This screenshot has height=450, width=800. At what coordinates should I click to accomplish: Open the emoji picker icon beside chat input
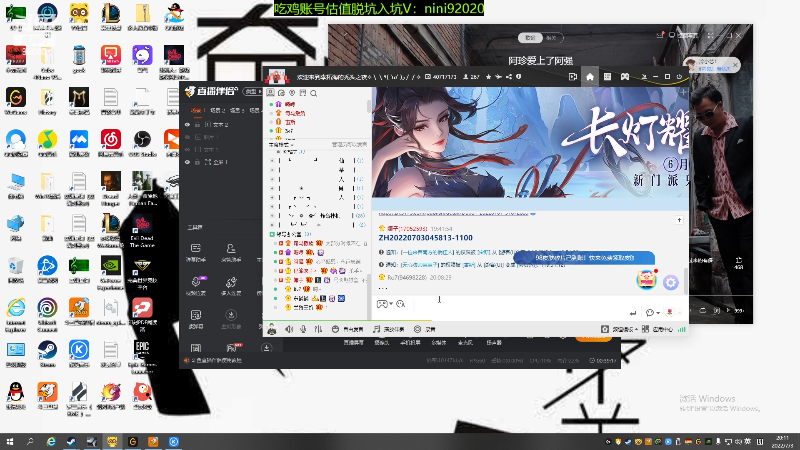click(401, 304)
